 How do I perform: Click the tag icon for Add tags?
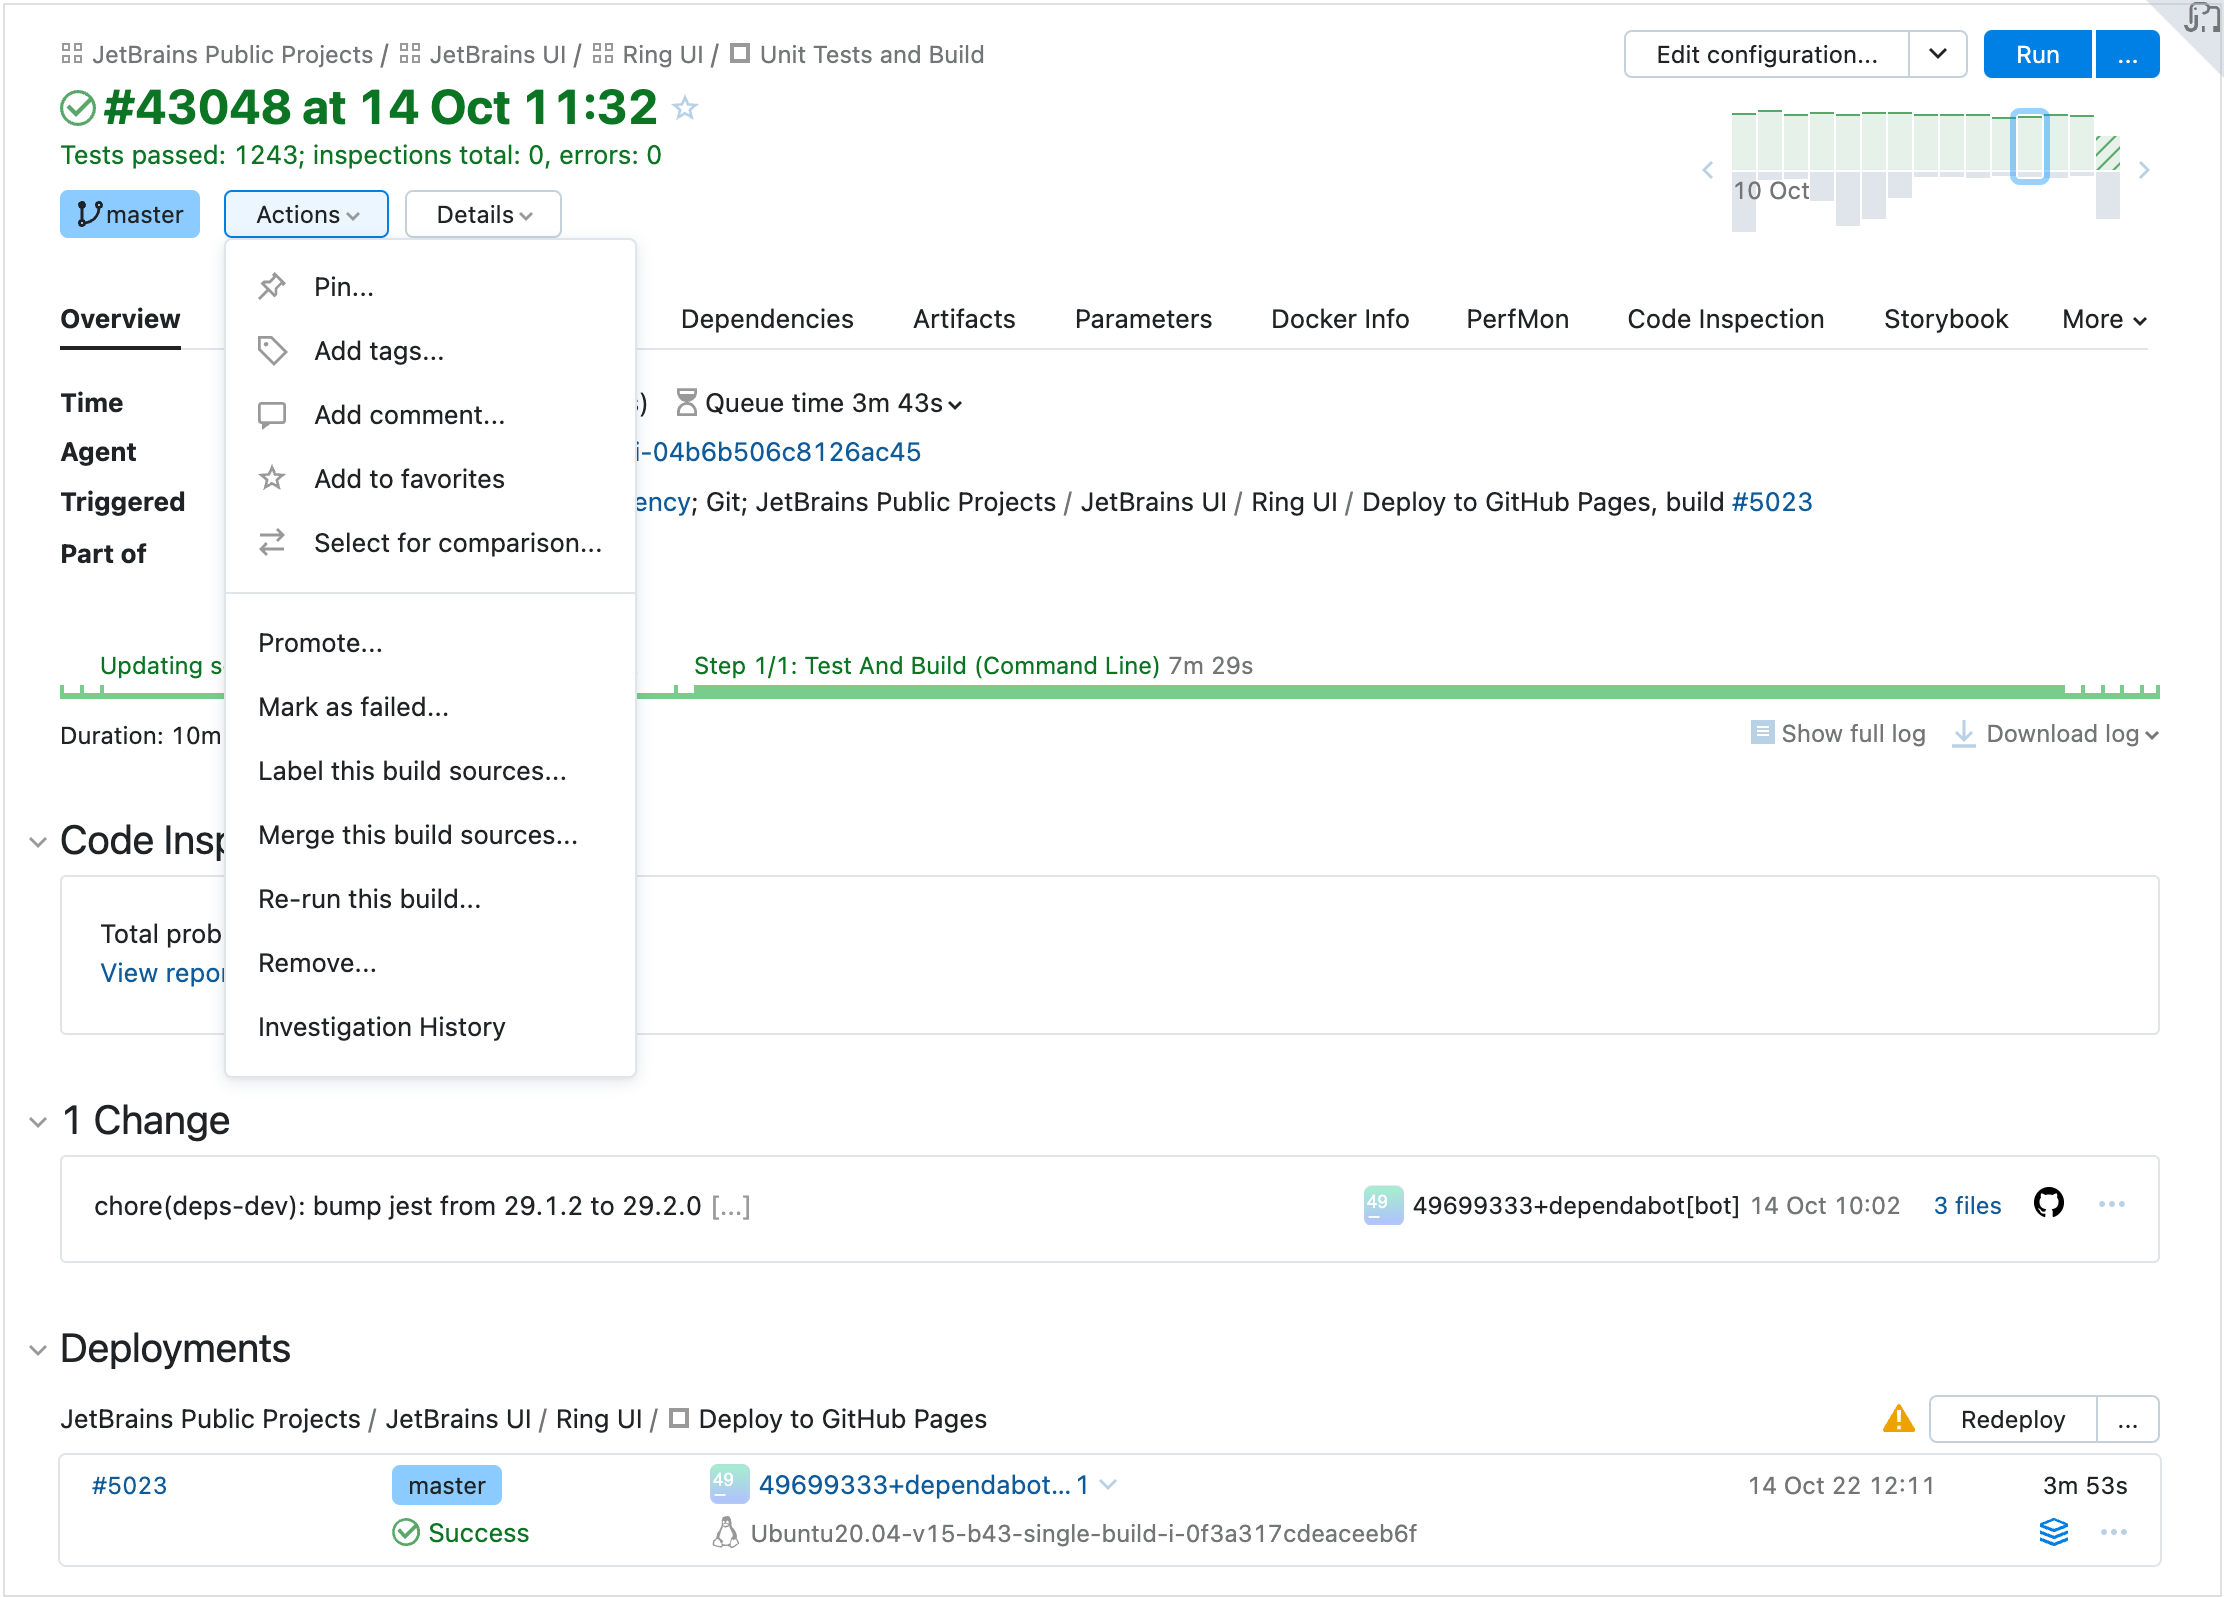tap(272, 351)
